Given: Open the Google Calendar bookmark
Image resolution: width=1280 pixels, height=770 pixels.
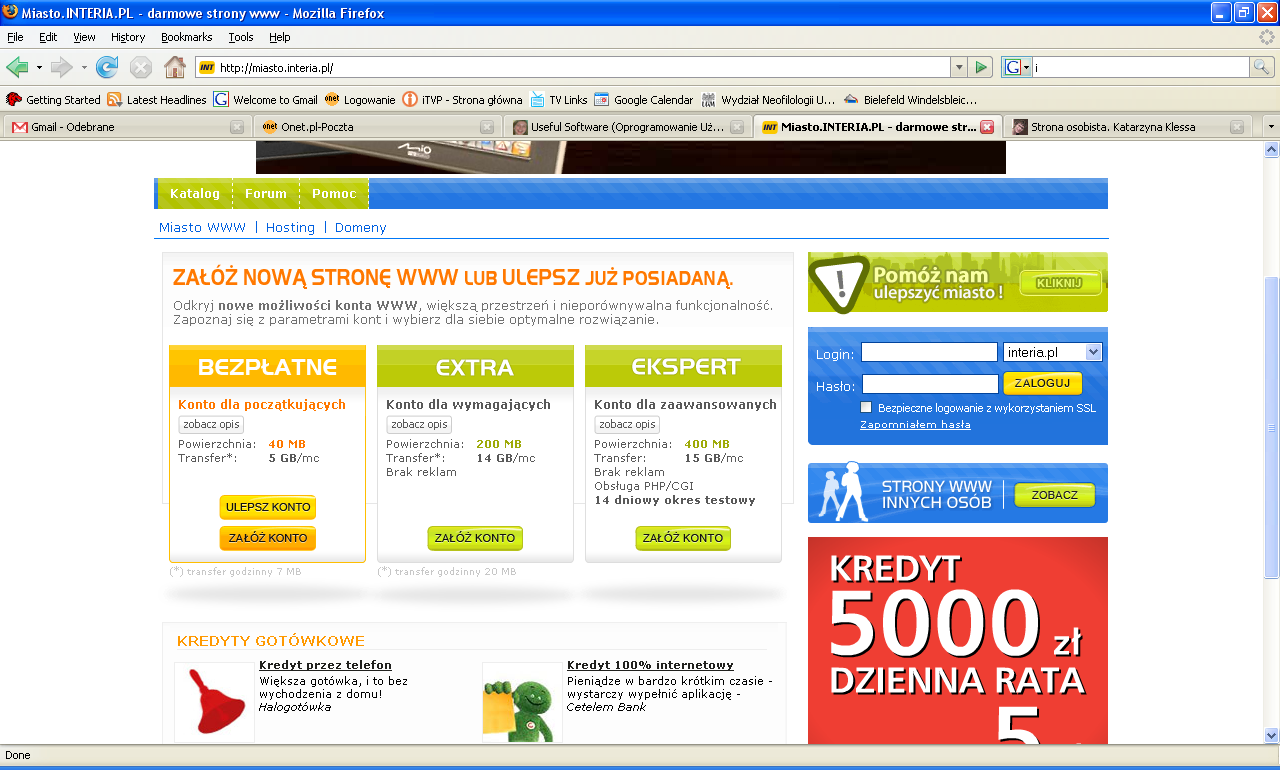Looking at the screenshot, I should pos(643,100).
